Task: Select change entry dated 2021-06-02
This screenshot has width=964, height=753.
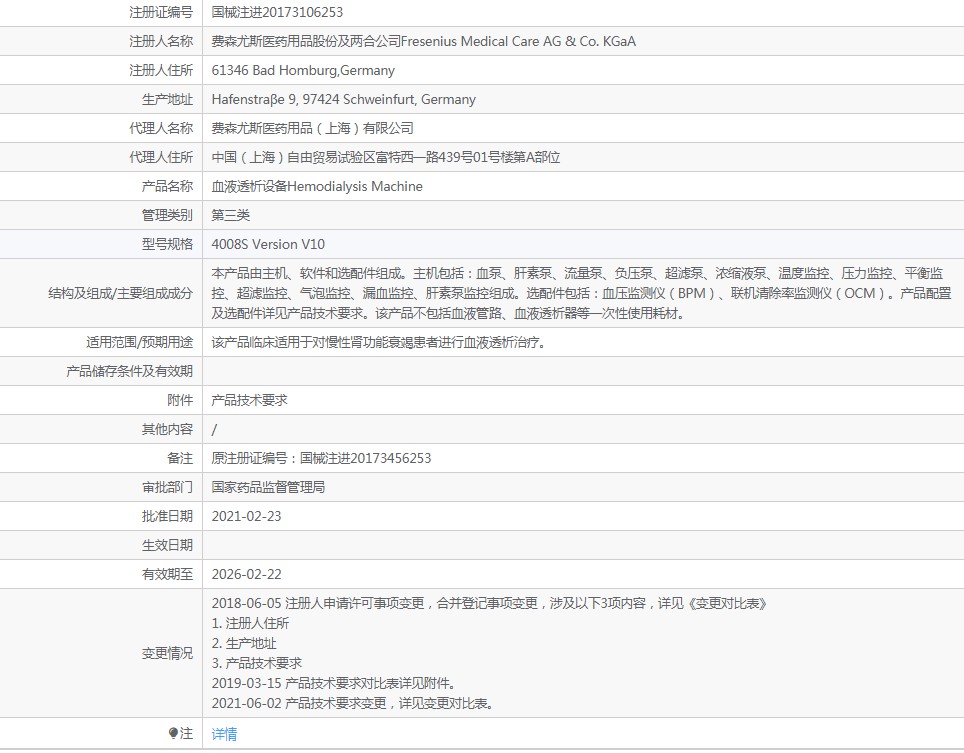Action: (353, 703)
